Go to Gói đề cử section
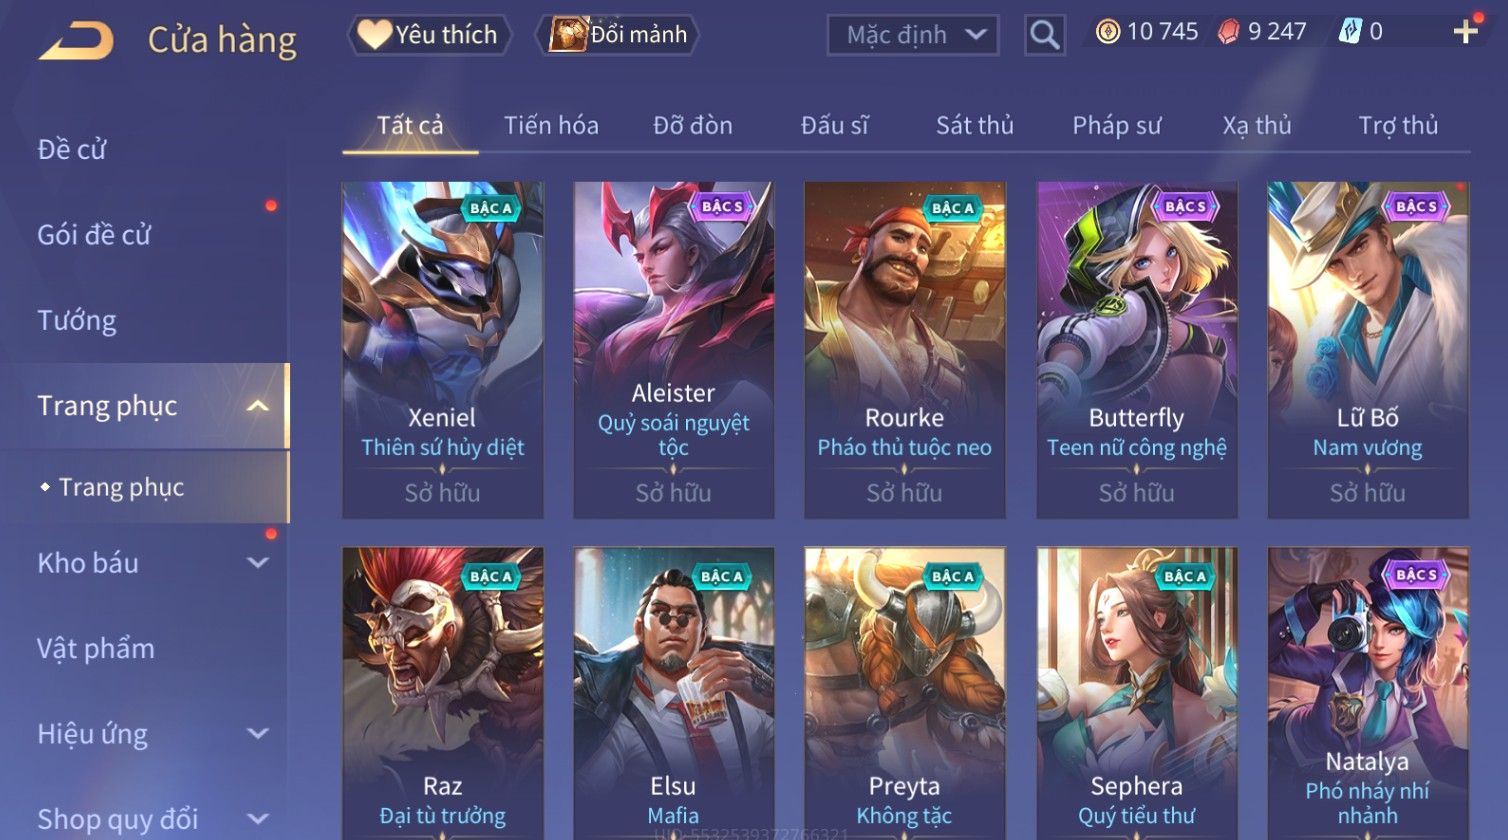Image resolution: width=1508 pixels, height=840 pixels. 94,235
